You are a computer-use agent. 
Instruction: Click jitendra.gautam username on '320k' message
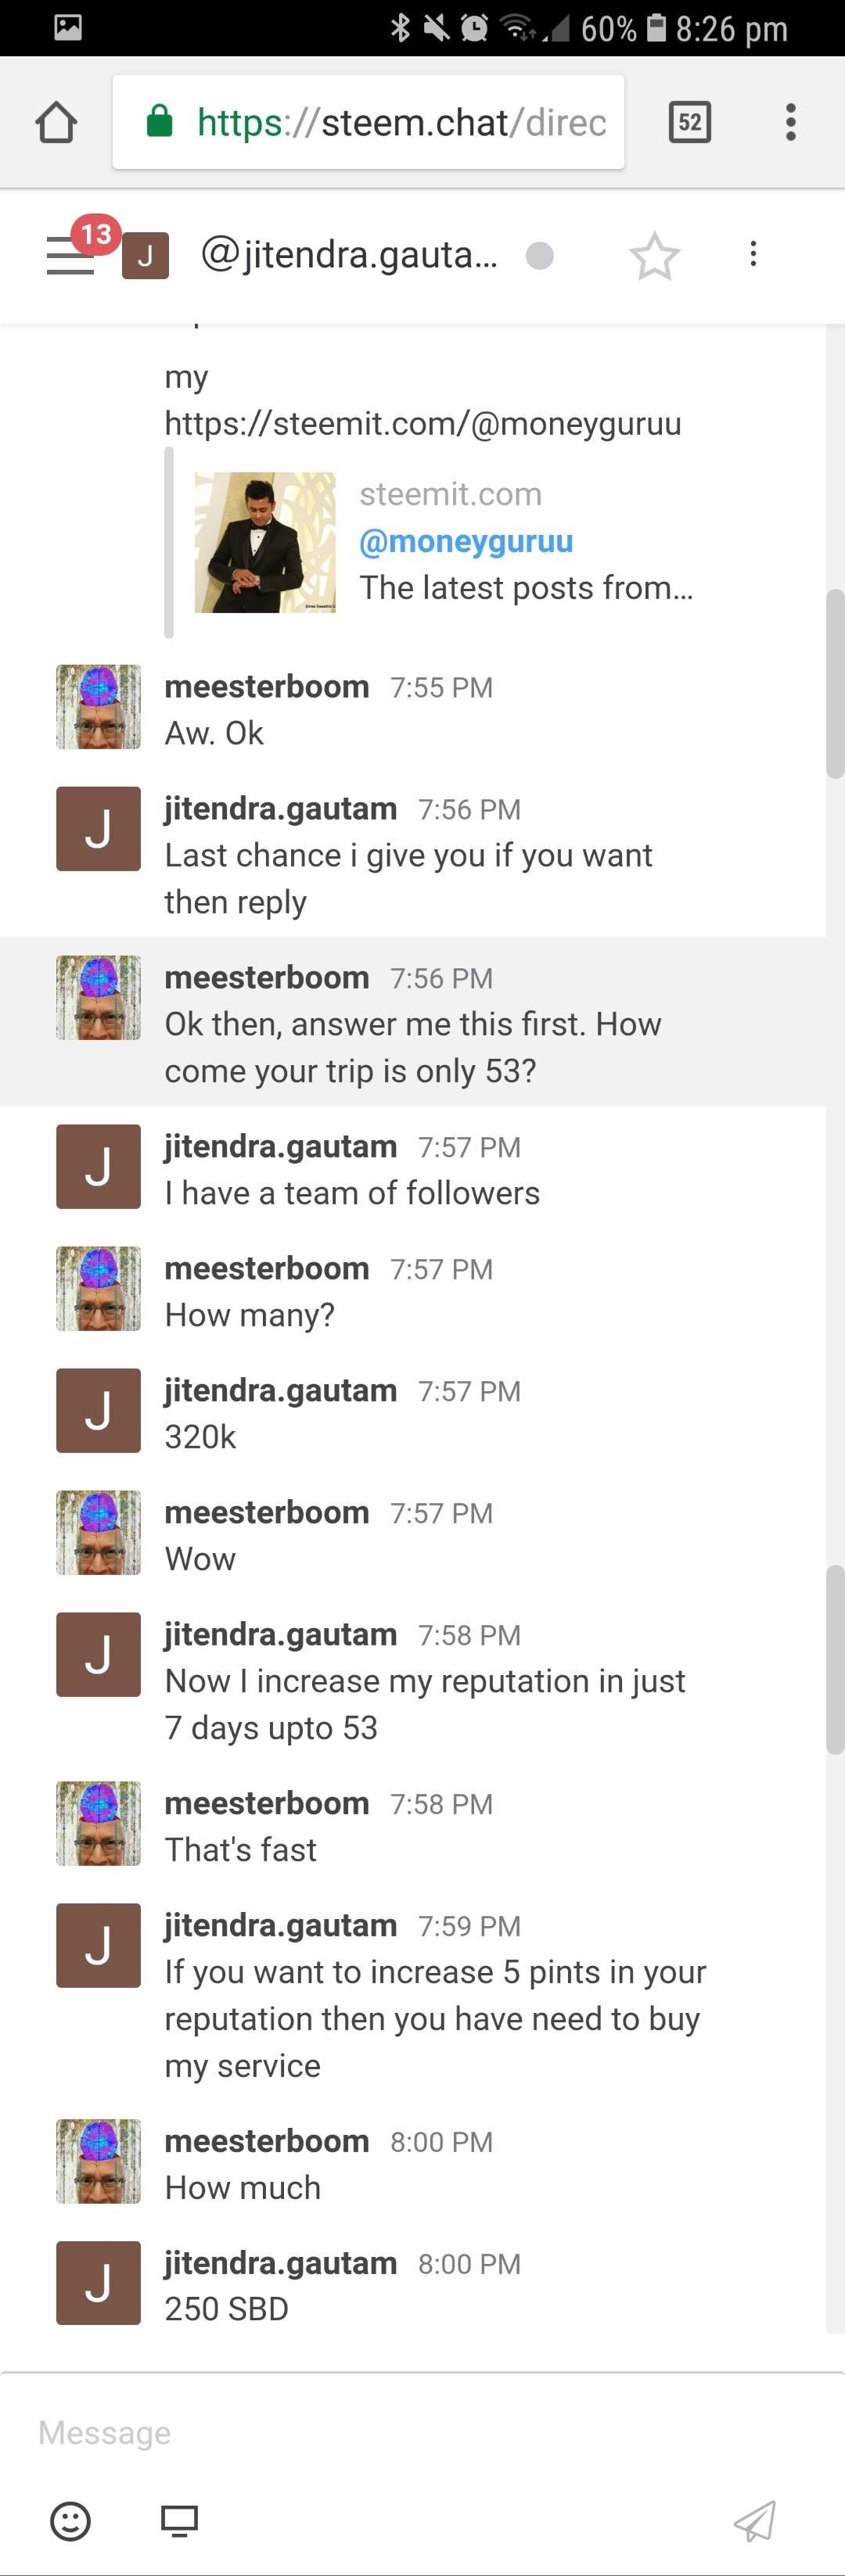pyautogui.click(x=281, y=1391)
